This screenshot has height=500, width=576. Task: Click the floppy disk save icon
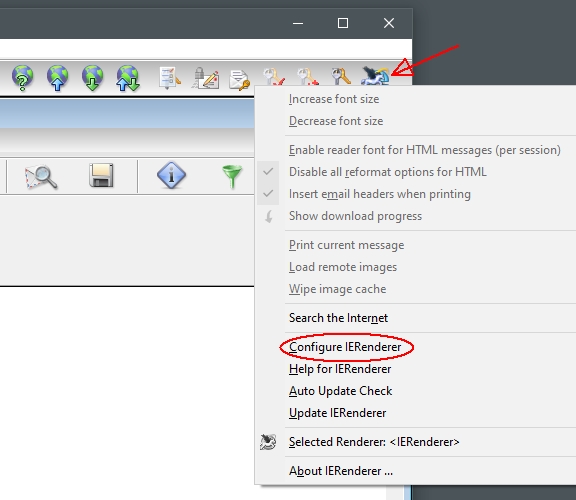coord(101,175)
